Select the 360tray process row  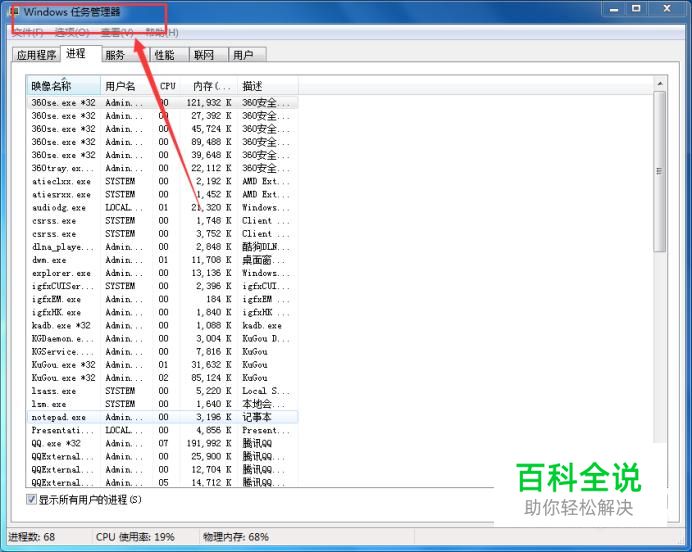[162, 168]
